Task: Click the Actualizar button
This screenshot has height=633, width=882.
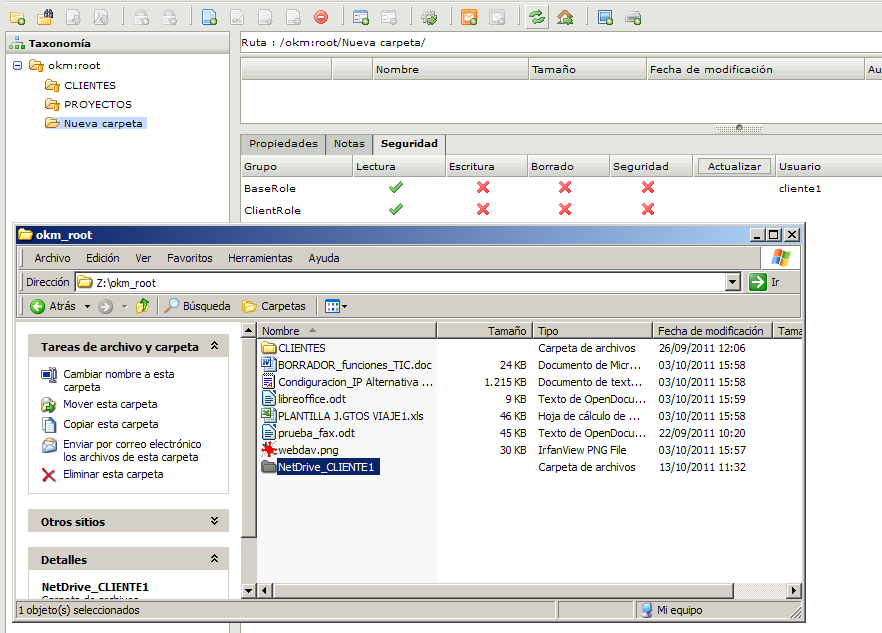Action: 734,165
